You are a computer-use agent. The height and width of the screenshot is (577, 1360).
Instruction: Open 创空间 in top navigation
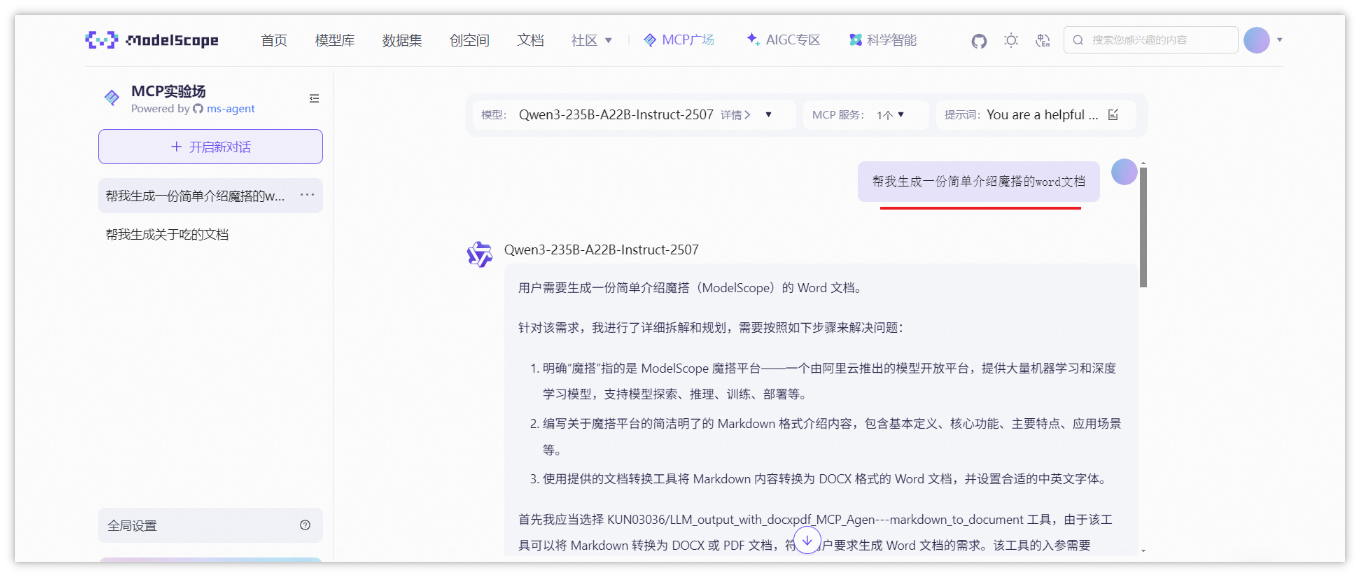[469, 41]
